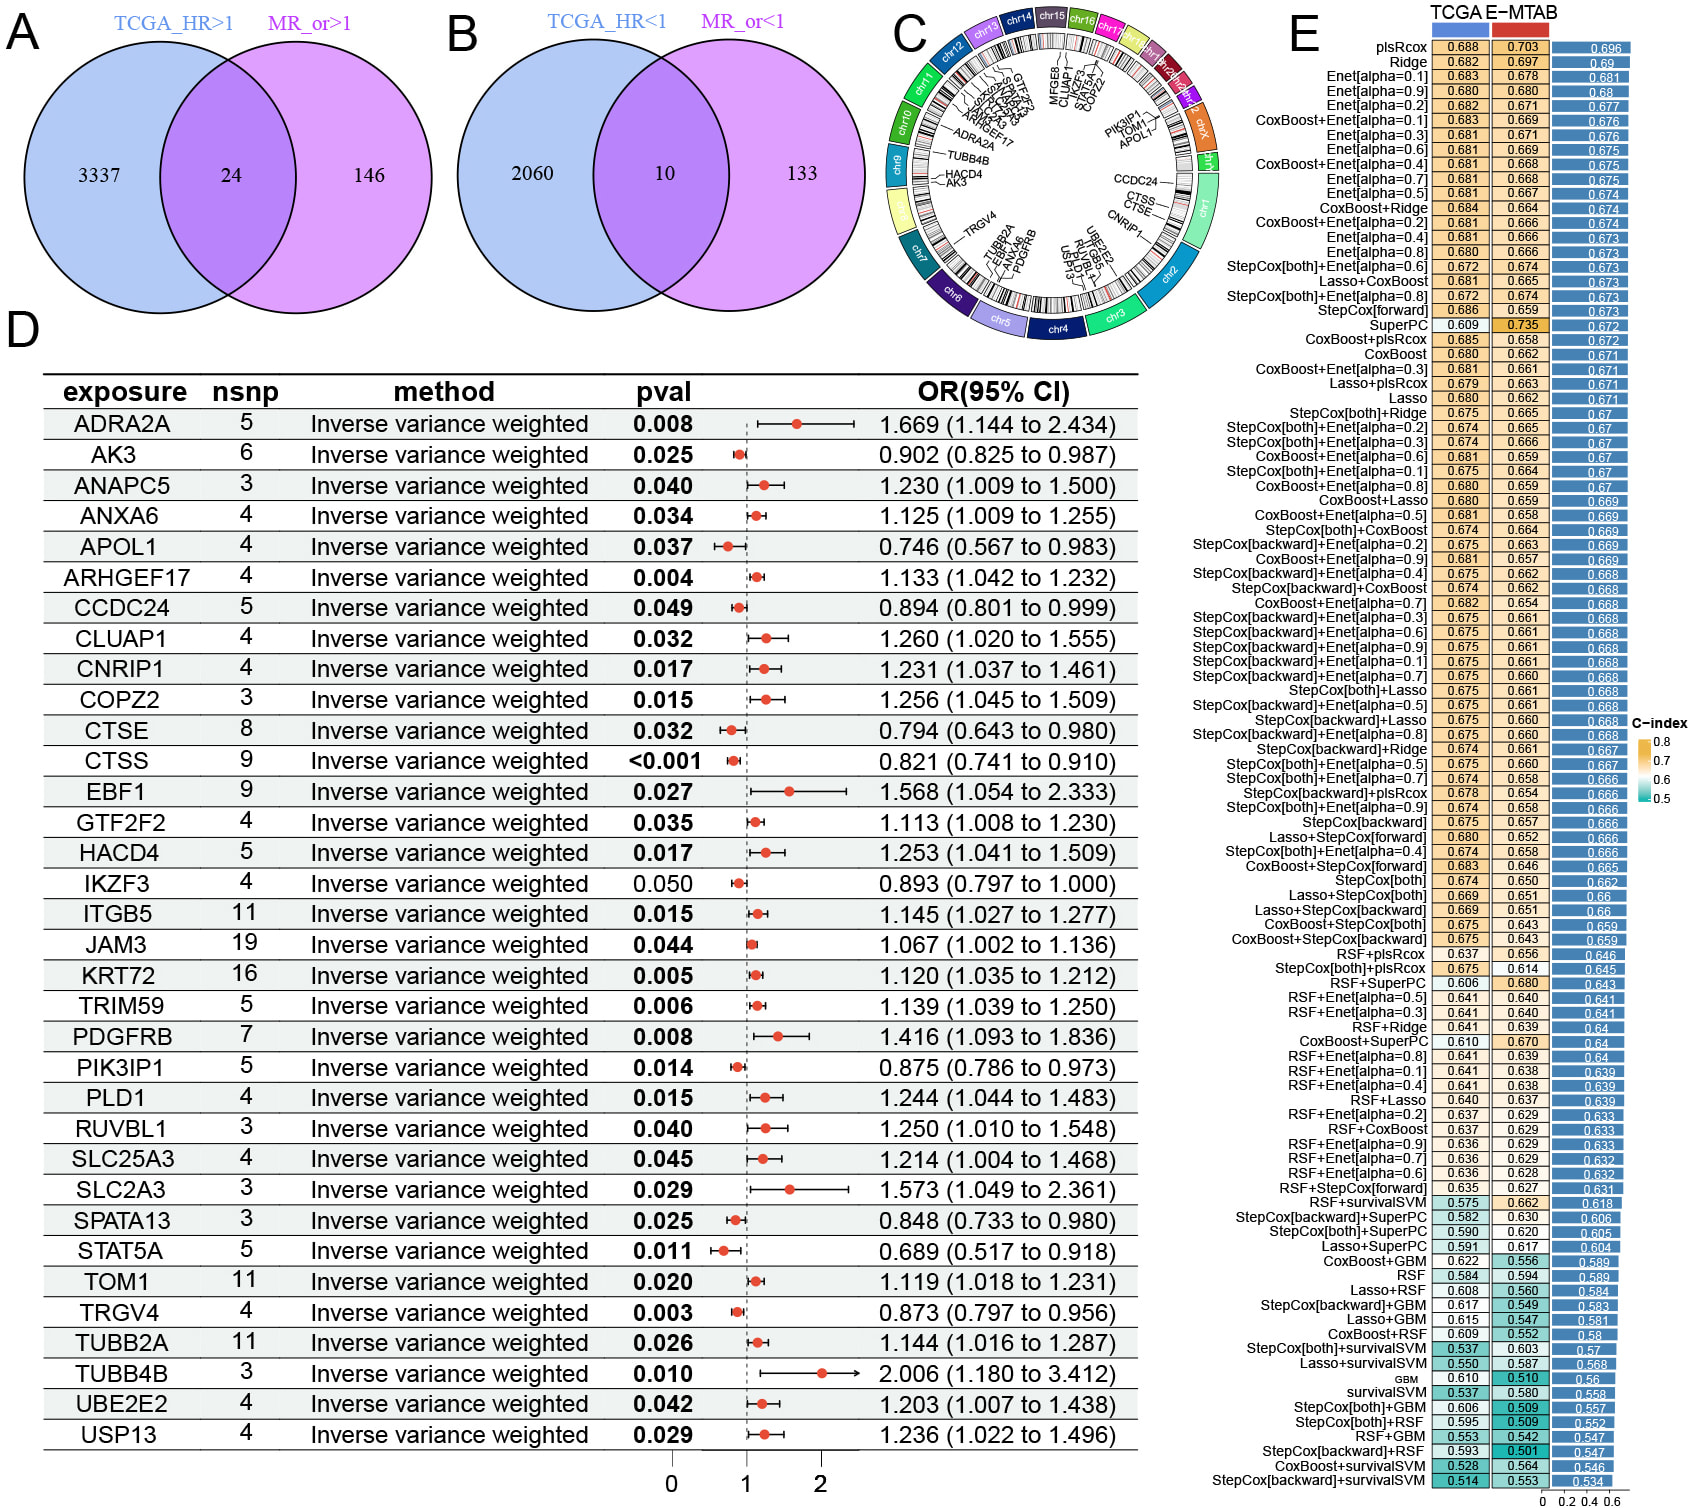
Task: Click the MR_or<1 label above Venn B
Action: (x=742, y=21)
